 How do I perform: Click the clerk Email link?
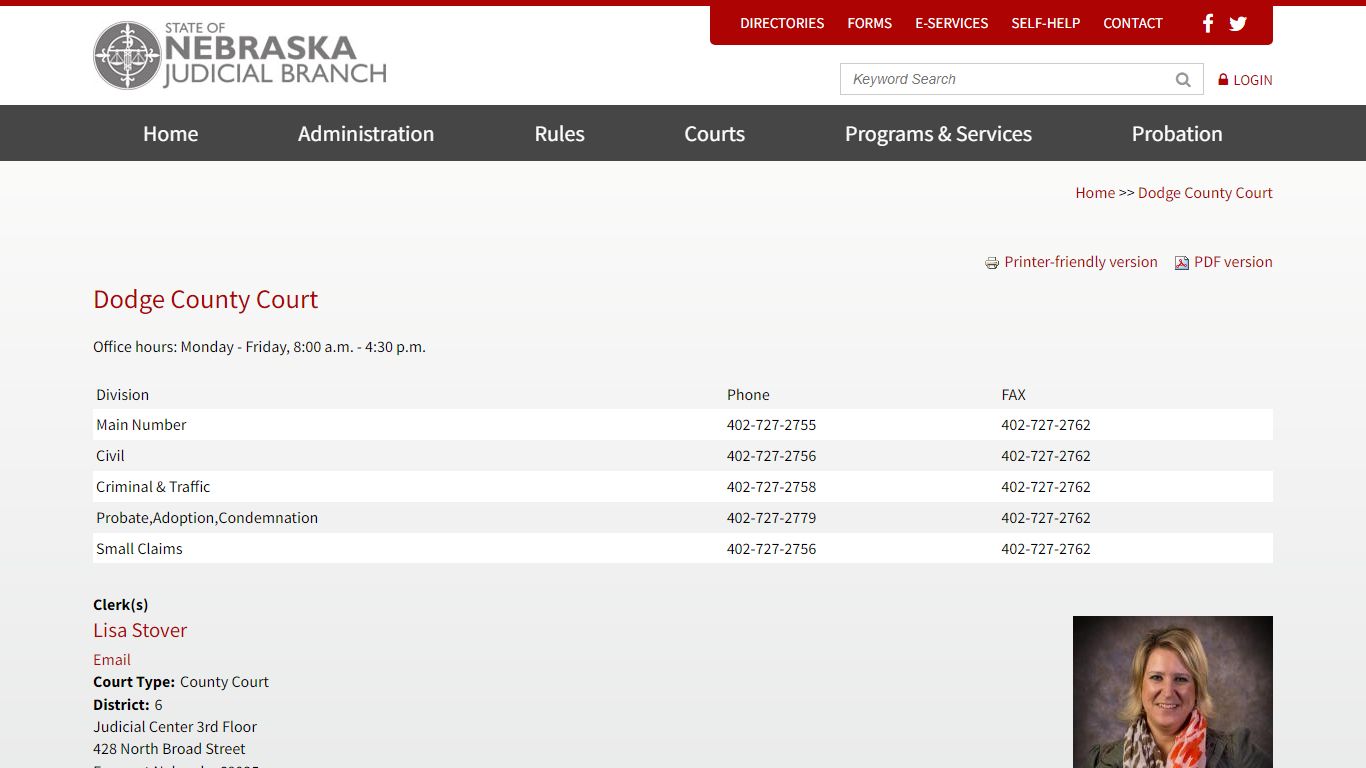[x=112, y=660]
